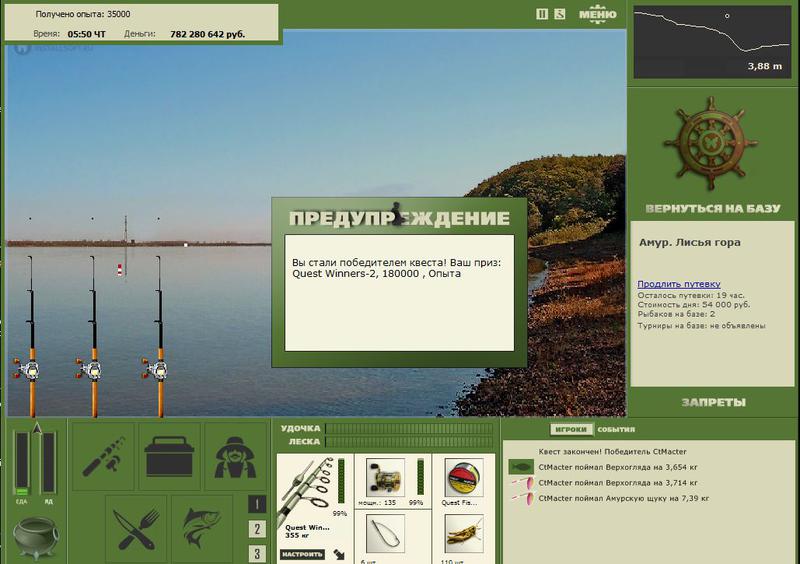Open the fisherman profile icon
The width and height of the screenshot is (800, 564).
click(235, 456)
